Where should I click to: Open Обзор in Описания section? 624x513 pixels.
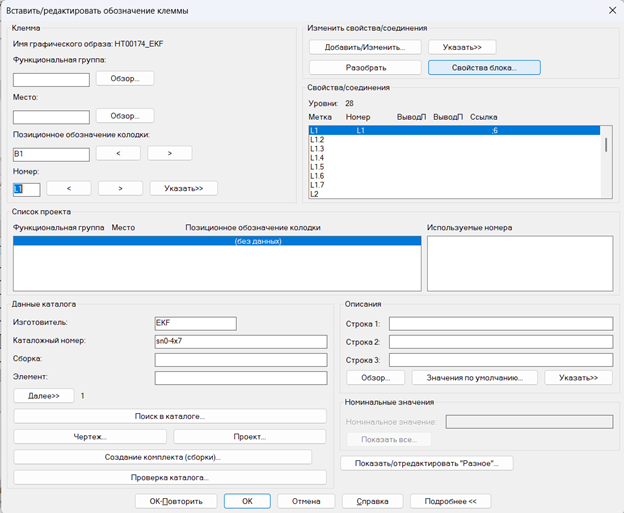tap(376, 378)
